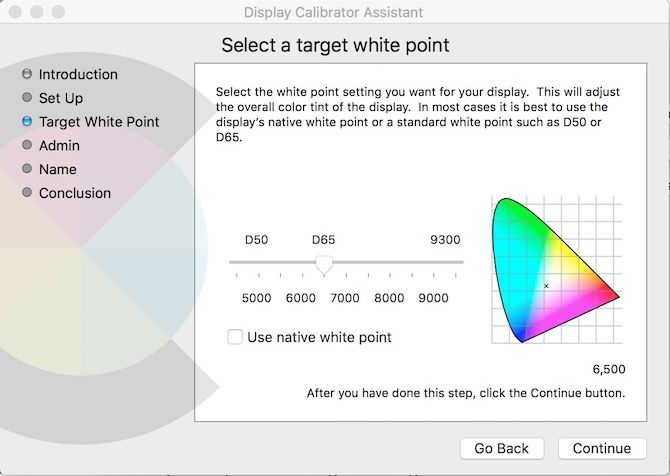The width and height of the screenshot is (670, 476).
Task: Click the Introduction step bullet
Action: point(27,75)
